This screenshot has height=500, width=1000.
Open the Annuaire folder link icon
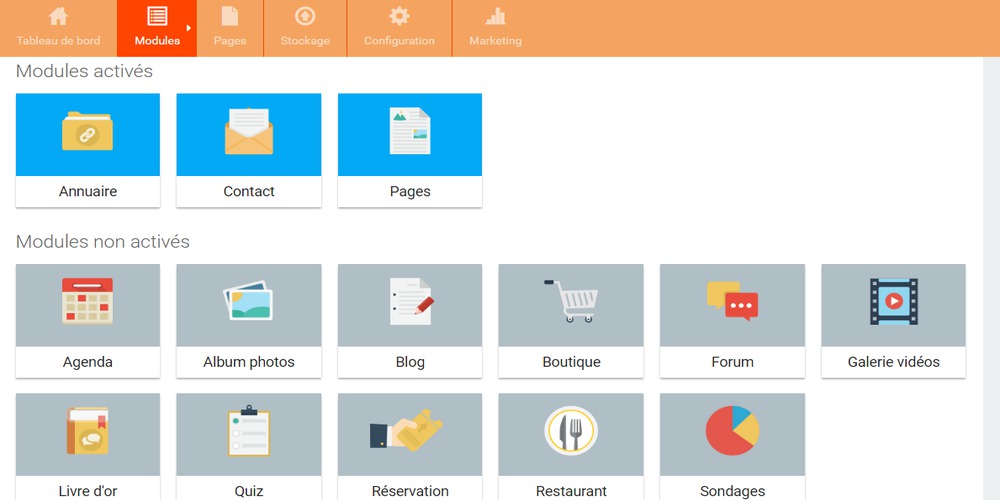[x=87, y=131]
